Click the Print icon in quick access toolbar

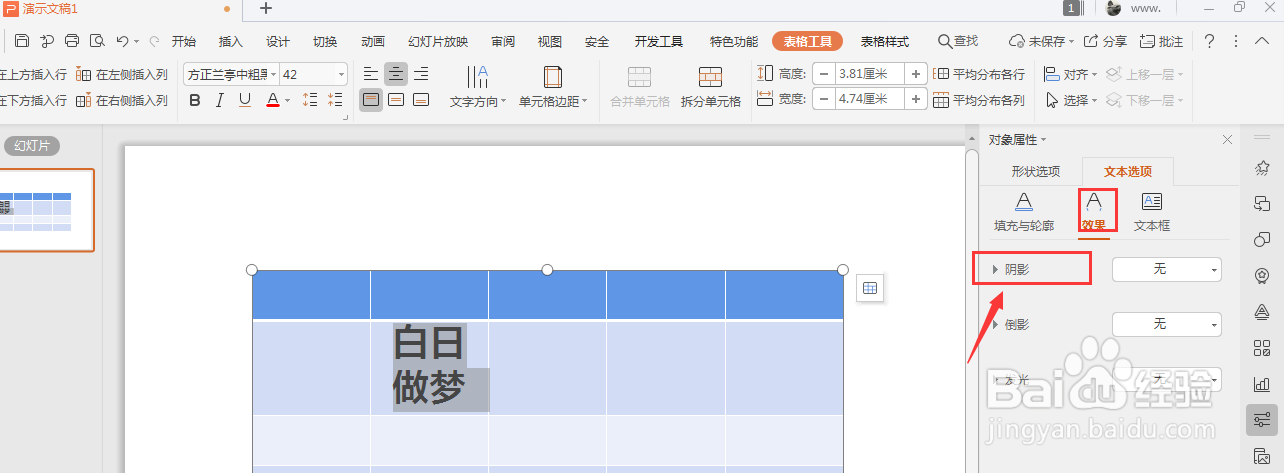pyautogui.click(x=72, y=41)
